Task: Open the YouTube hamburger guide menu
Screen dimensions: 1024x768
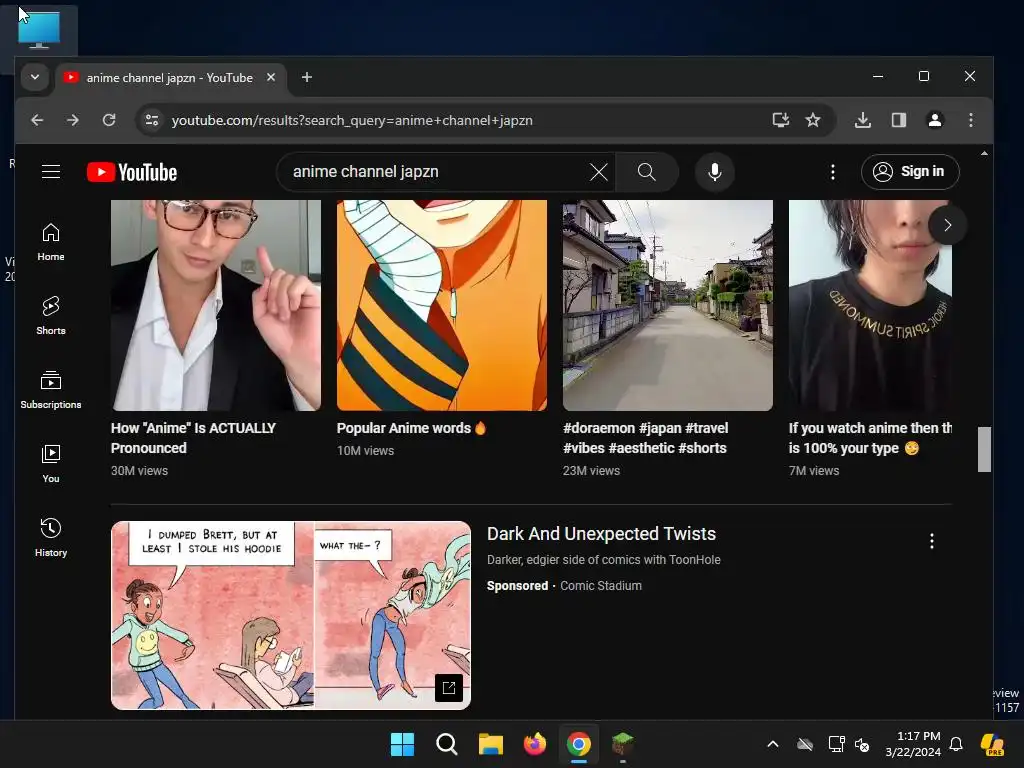Action: coord(51,172)
